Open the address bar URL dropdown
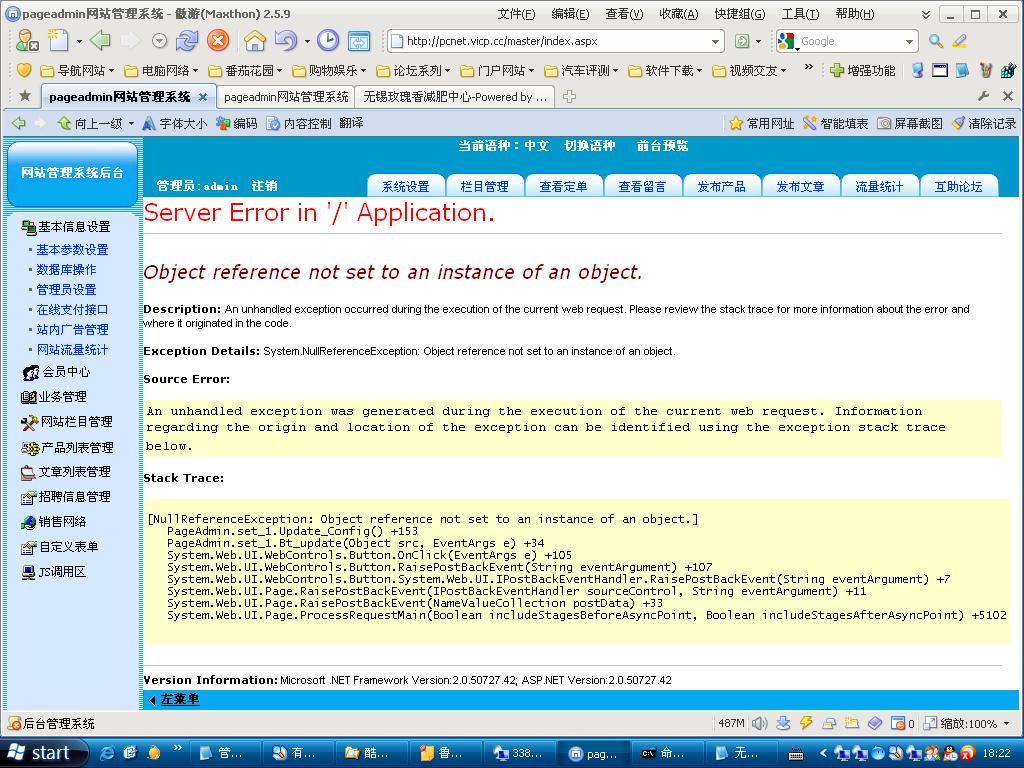 pos(715,42)
